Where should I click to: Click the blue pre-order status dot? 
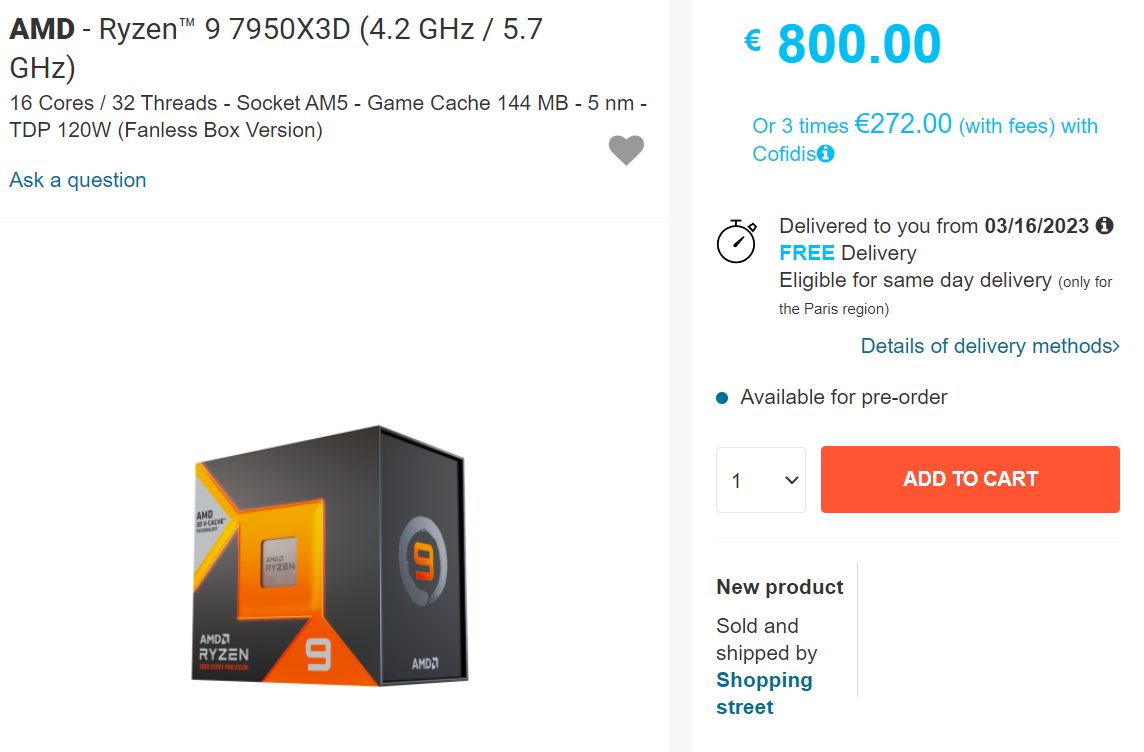pyautogui.click(x=722, y=396)
